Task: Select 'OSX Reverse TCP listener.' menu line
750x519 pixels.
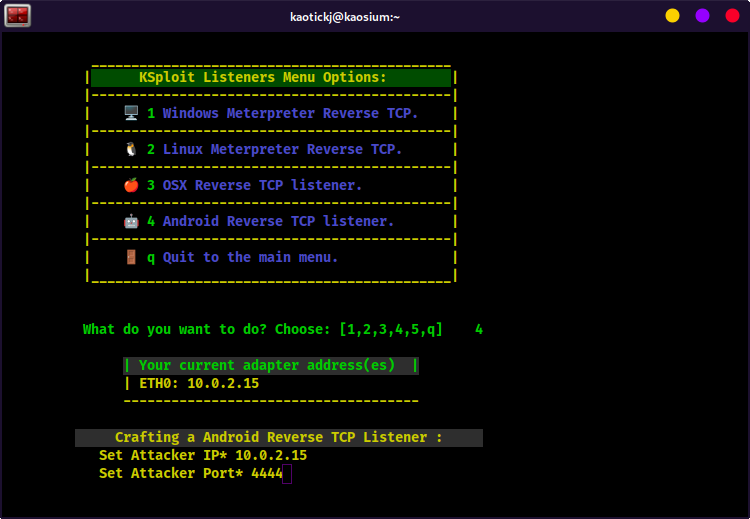Action: pyautogui.click(x=262, y=185)
